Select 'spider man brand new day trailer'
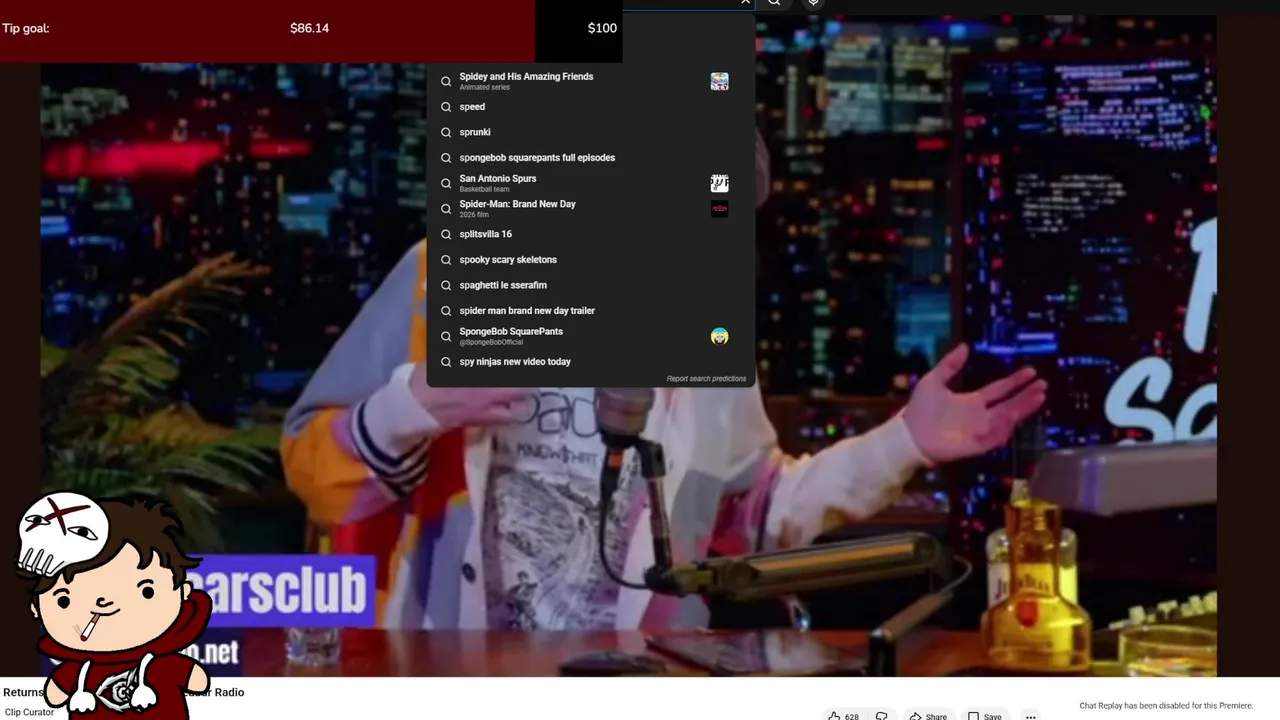This screenshot has width=1280, height=720. coord(590,311)
